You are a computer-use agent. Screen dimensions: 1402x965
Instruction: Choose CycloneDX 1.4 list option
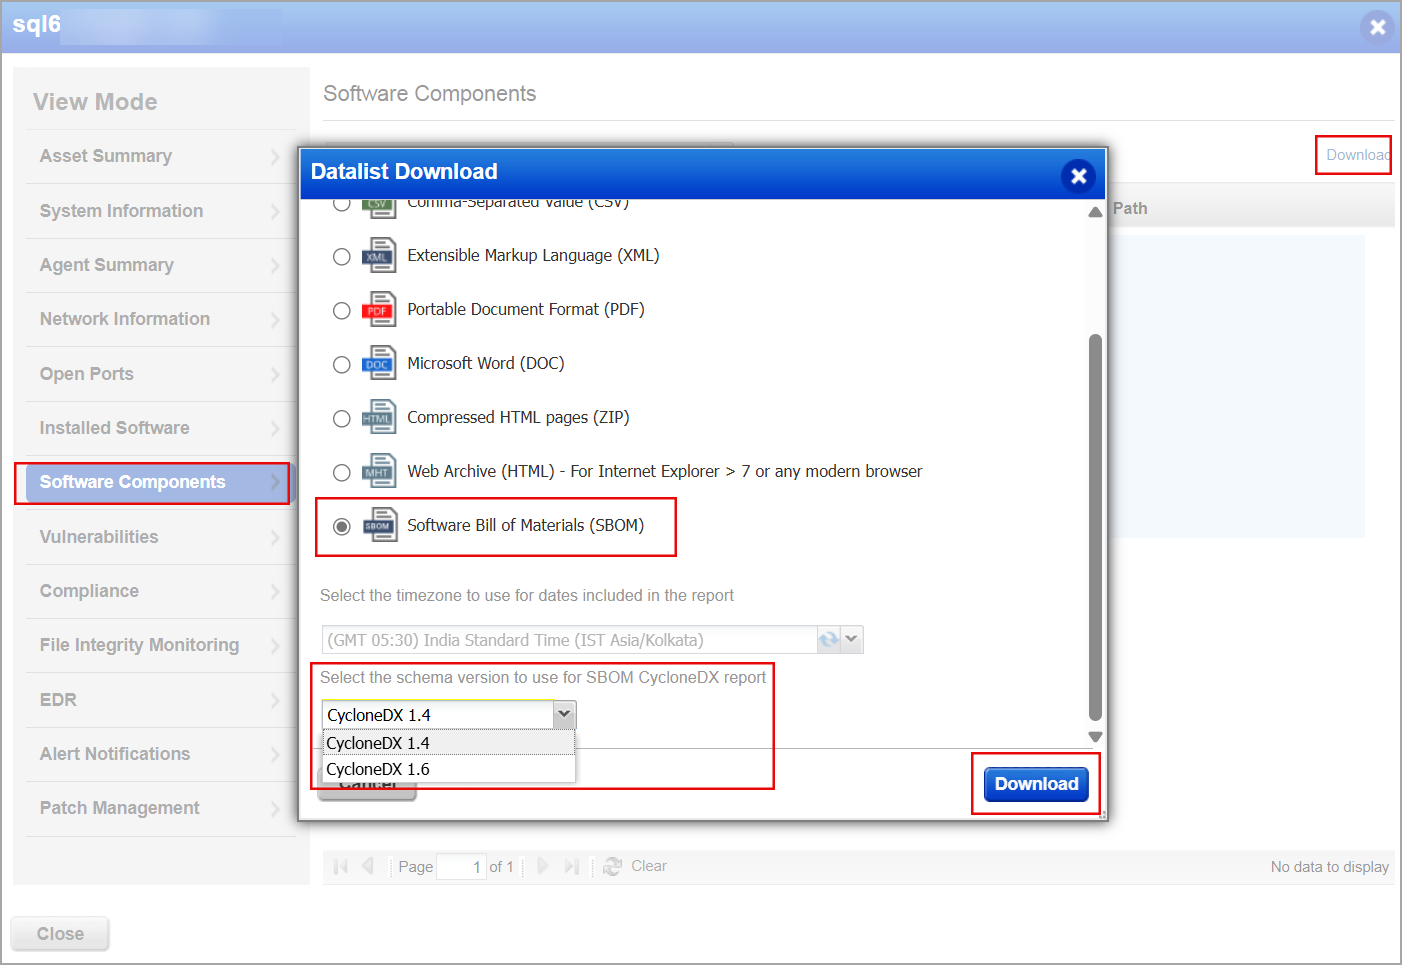point(449,743)
